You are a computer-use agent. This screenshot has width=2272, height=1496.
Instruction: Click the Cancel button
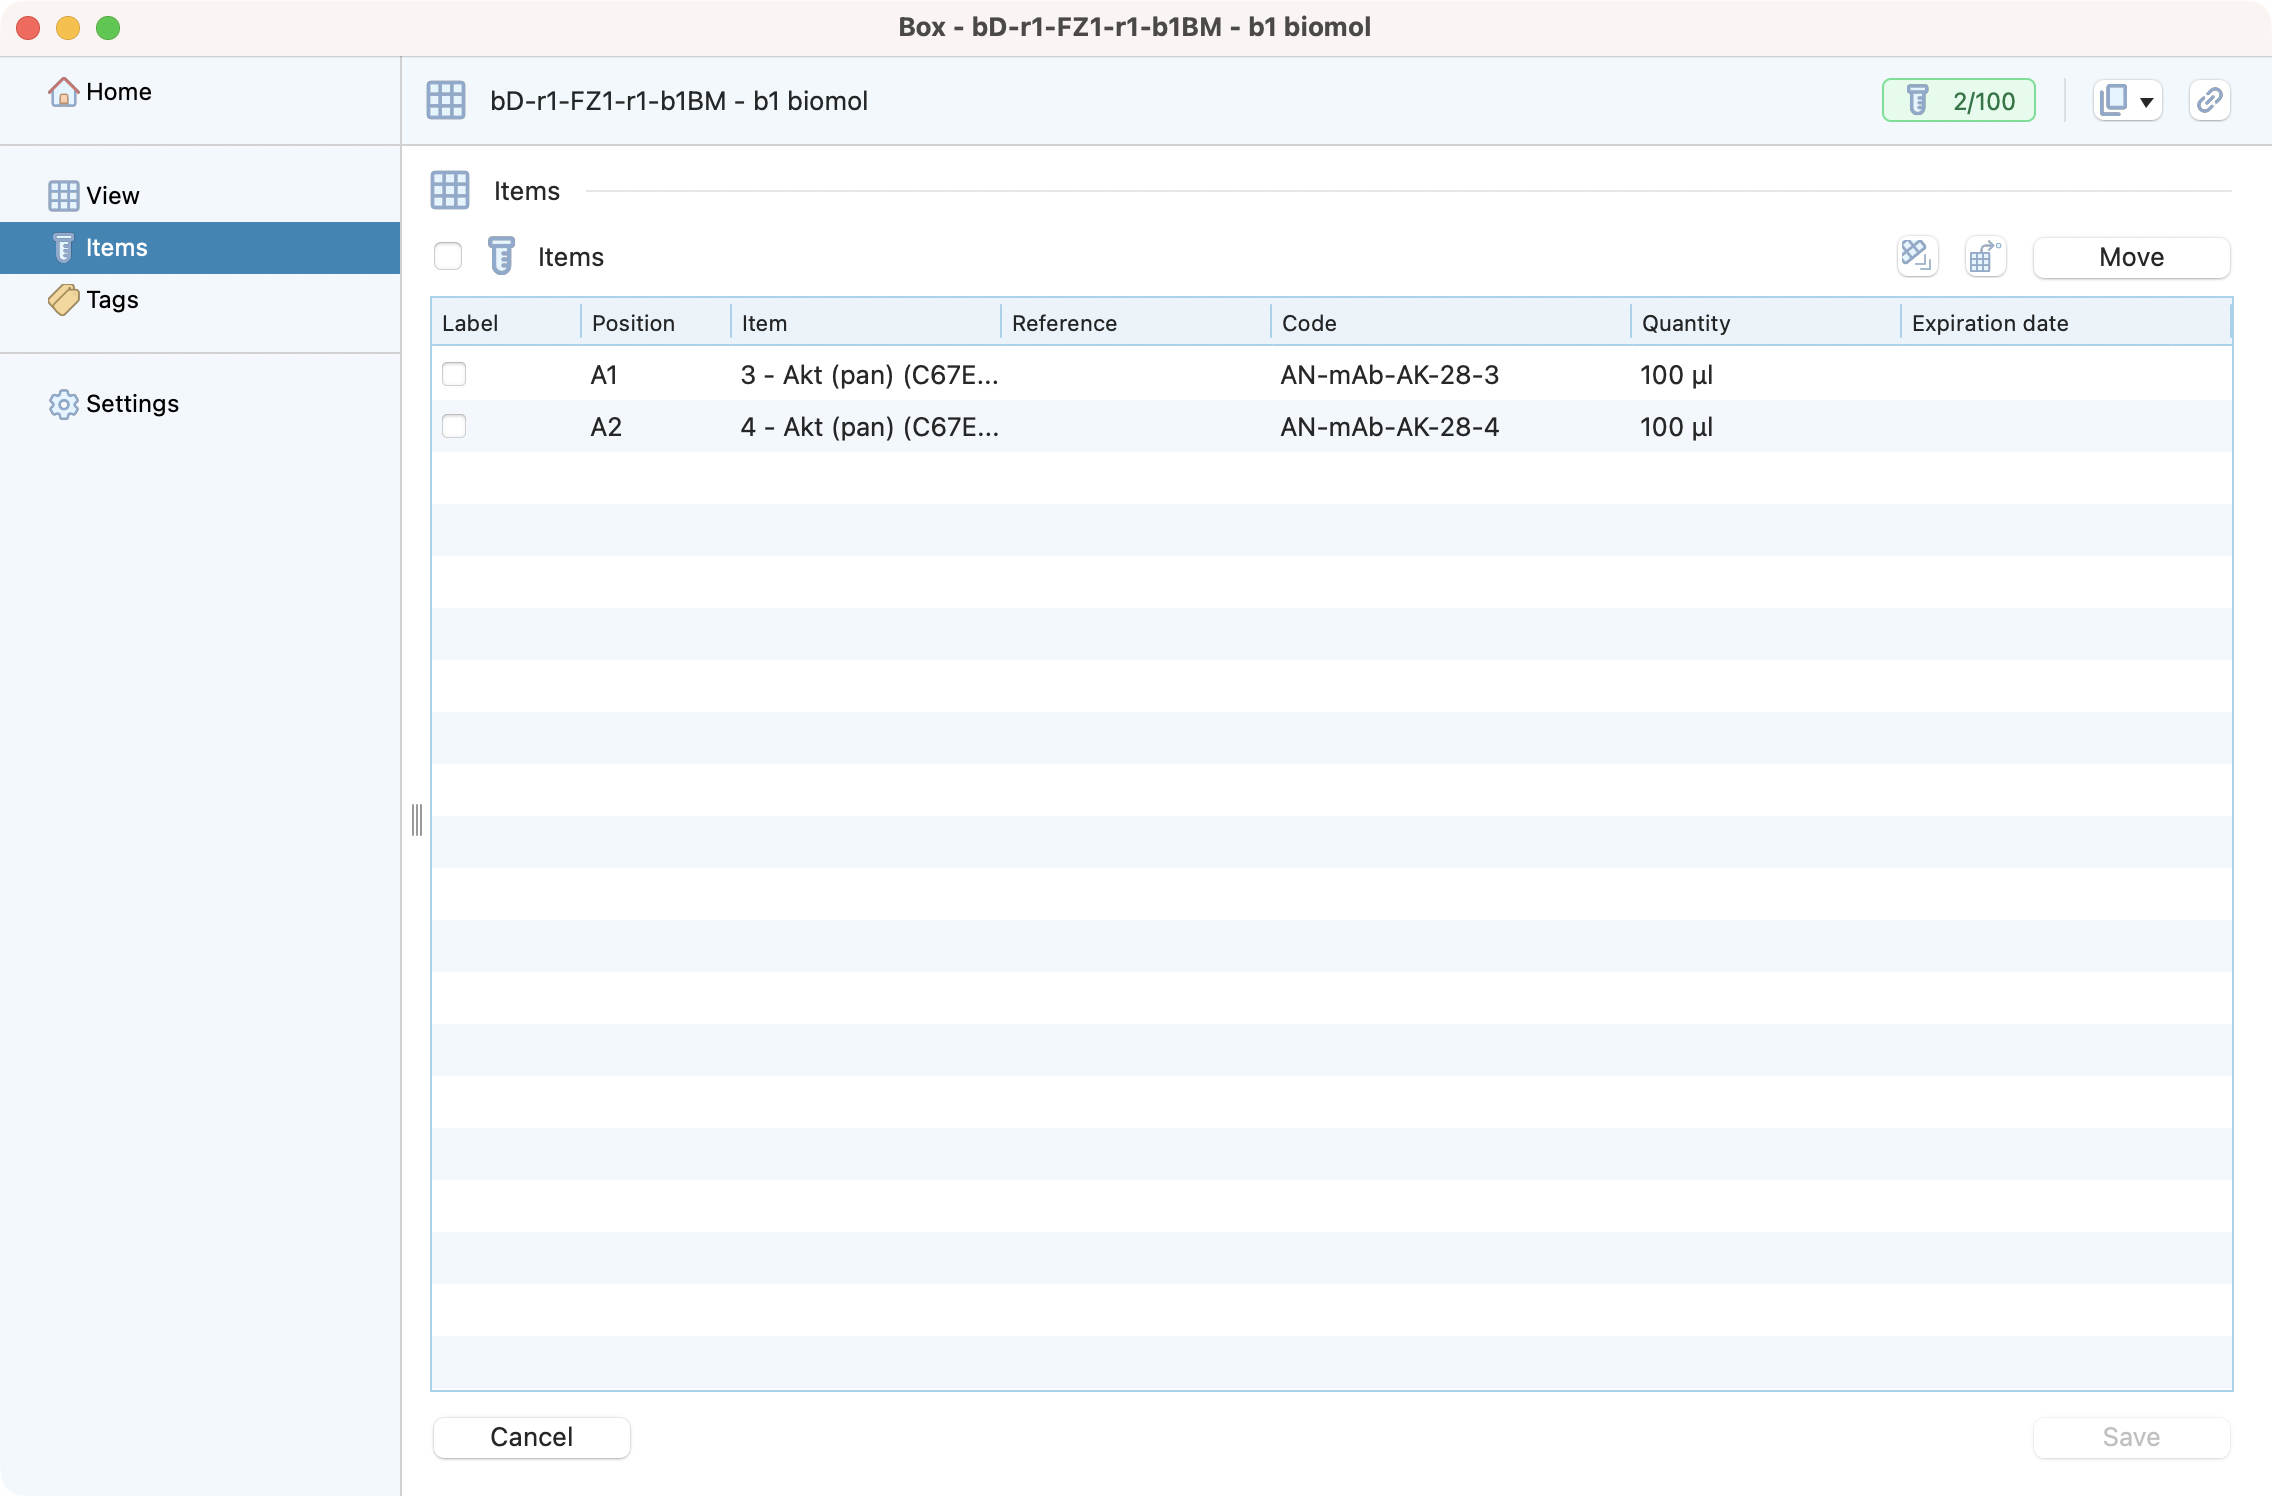[531, 1437]
